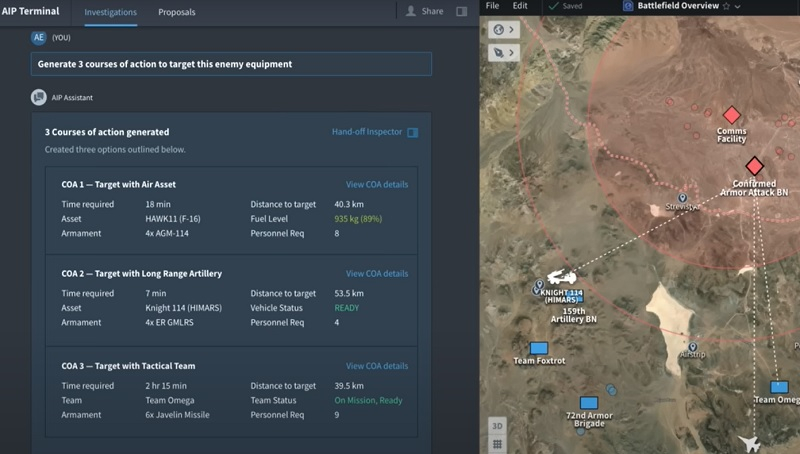Star the Battlefield Overview as favorite
This screenshot has width=800, height=454.
point(724,6)
